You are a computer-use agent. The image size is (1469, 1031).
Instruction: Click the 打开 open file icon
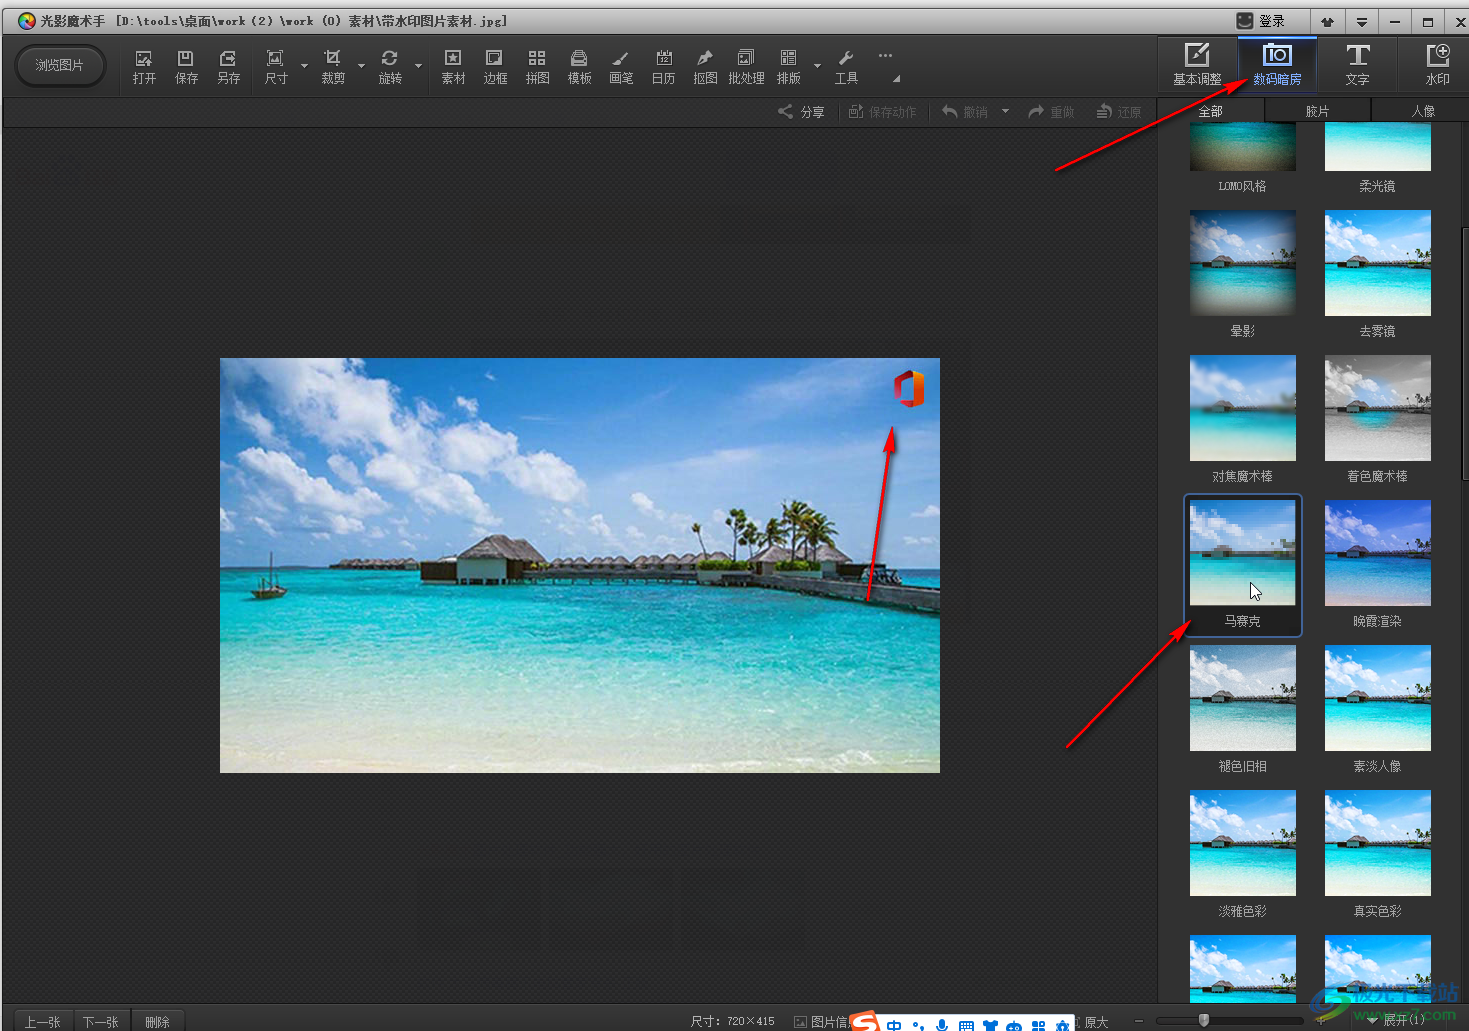(144, 66)
